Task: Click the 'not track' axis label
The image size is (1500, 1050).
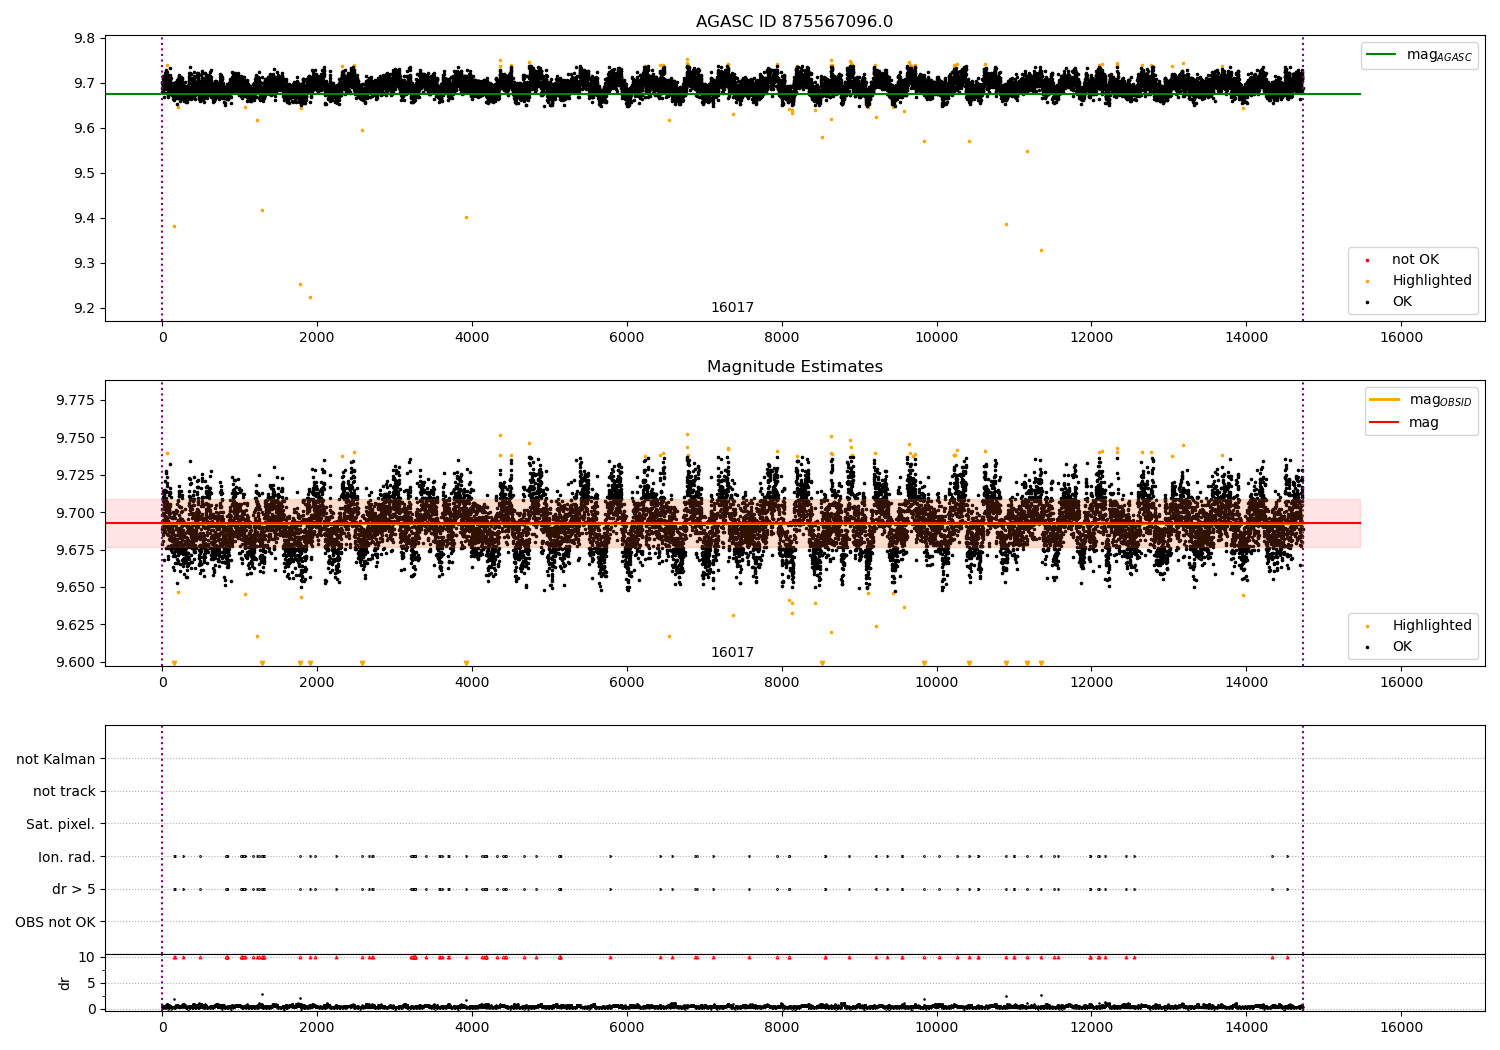Action: (x=64, y=791)
